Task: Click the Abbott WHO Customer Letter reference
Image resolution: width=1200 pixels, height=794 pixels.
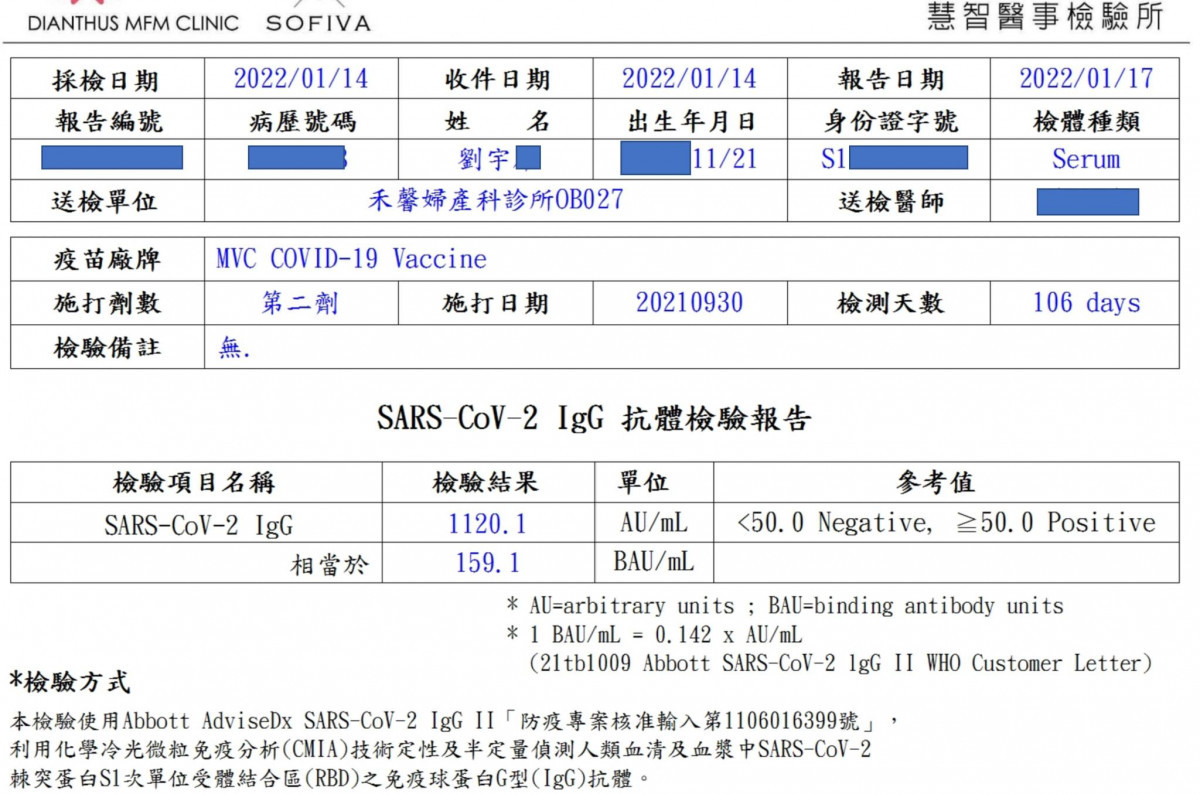Action: (x=840, y=663)
